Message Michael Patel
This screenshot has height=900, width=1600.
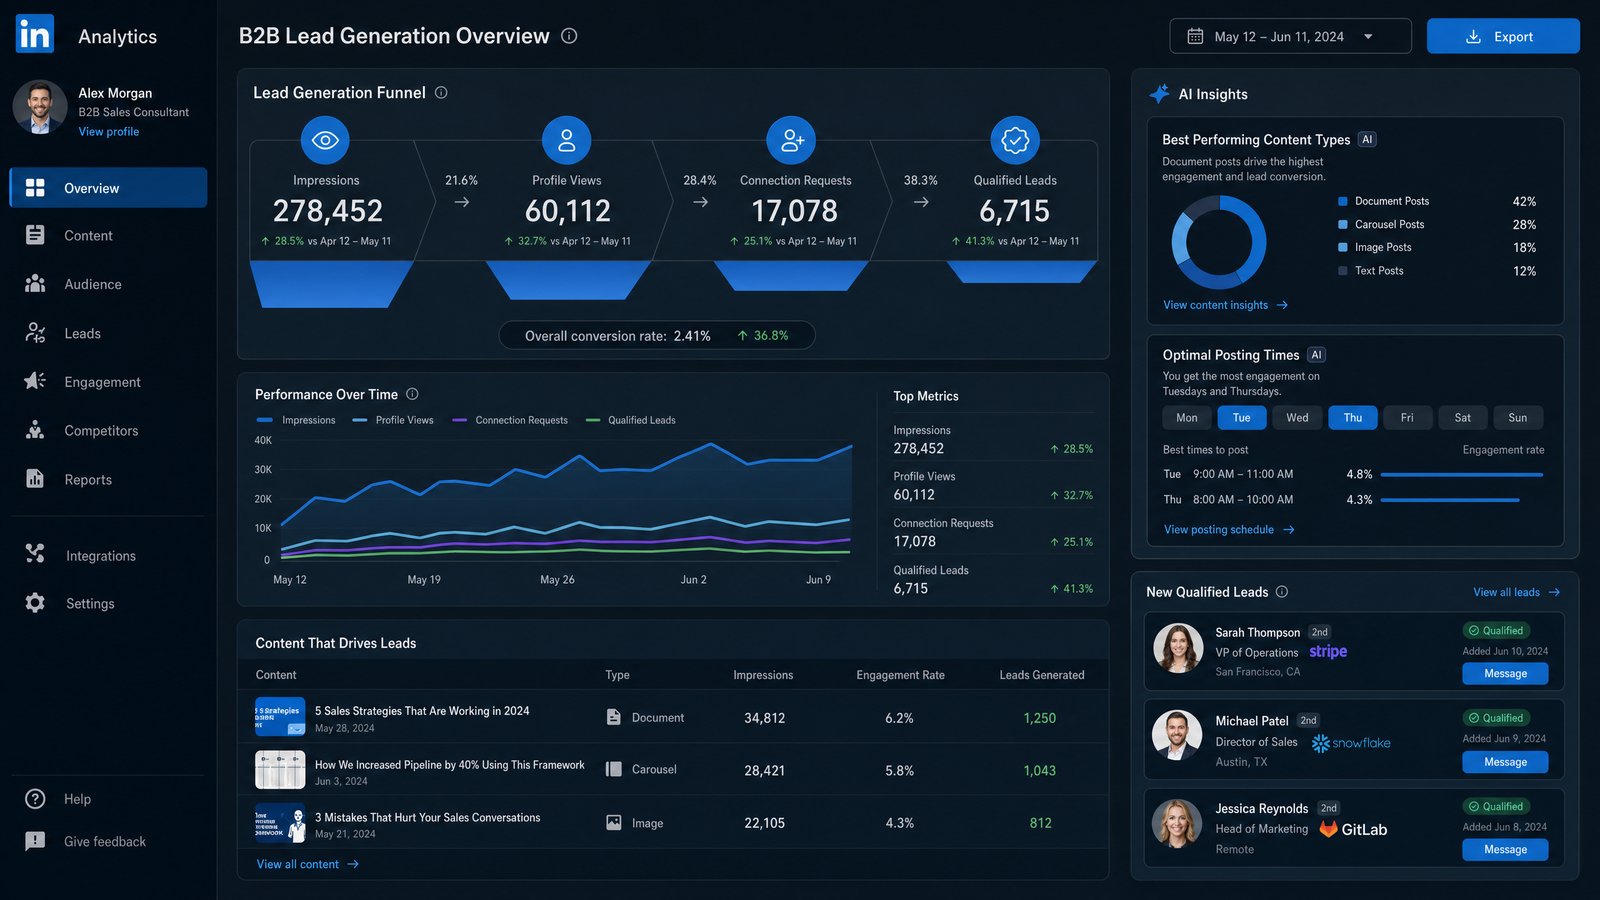pyautogui.click(x=1505, y=762)
